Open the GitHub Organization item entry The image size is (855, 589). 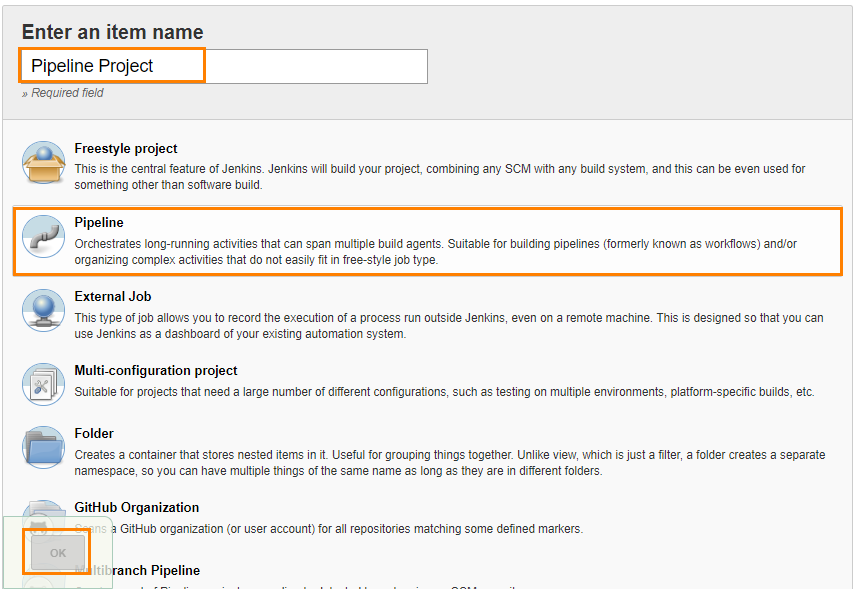136,507
